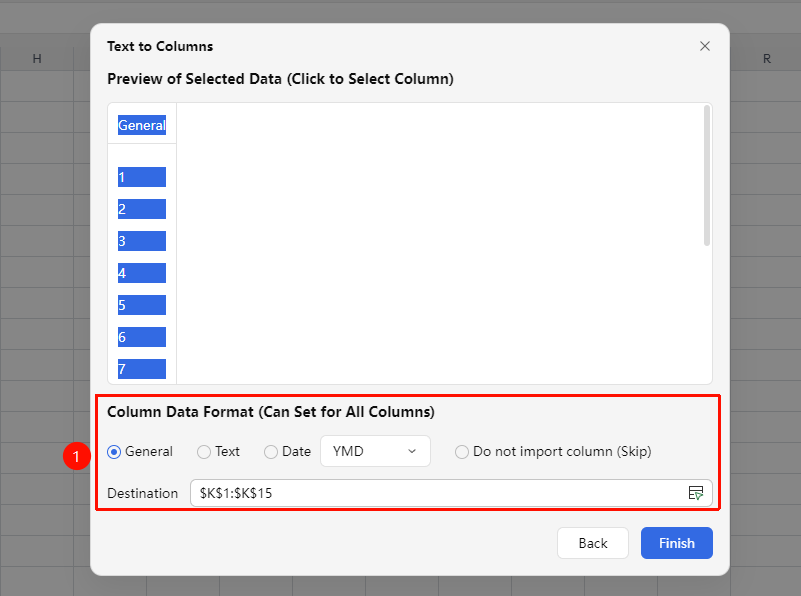This screenshot has width=801, height=596.
Task: Select column R header in the spreadsheet
Action: pyautogui.click(x=766, y=59)
